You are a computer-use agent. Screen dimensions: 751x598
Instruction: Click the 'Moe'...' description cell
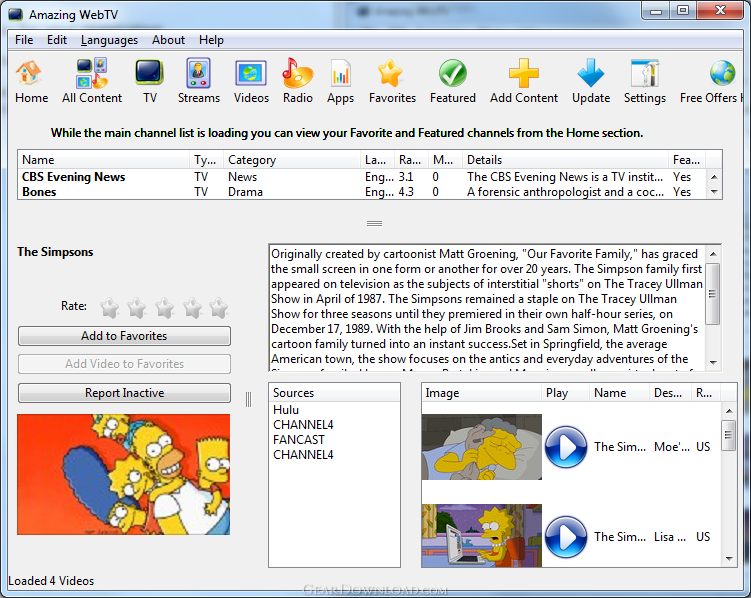click(x=672, y=447)
